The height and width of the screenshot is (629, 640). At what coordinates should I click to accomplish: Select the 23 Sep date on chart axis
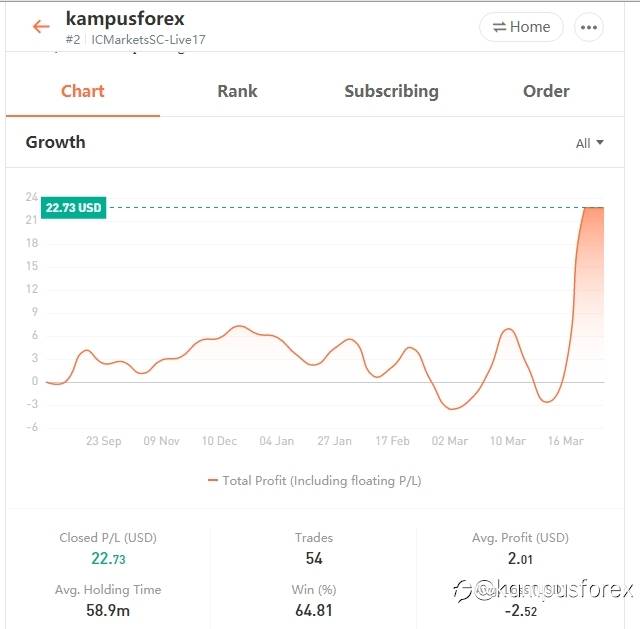pyautogui.click(x=104, y=441)
